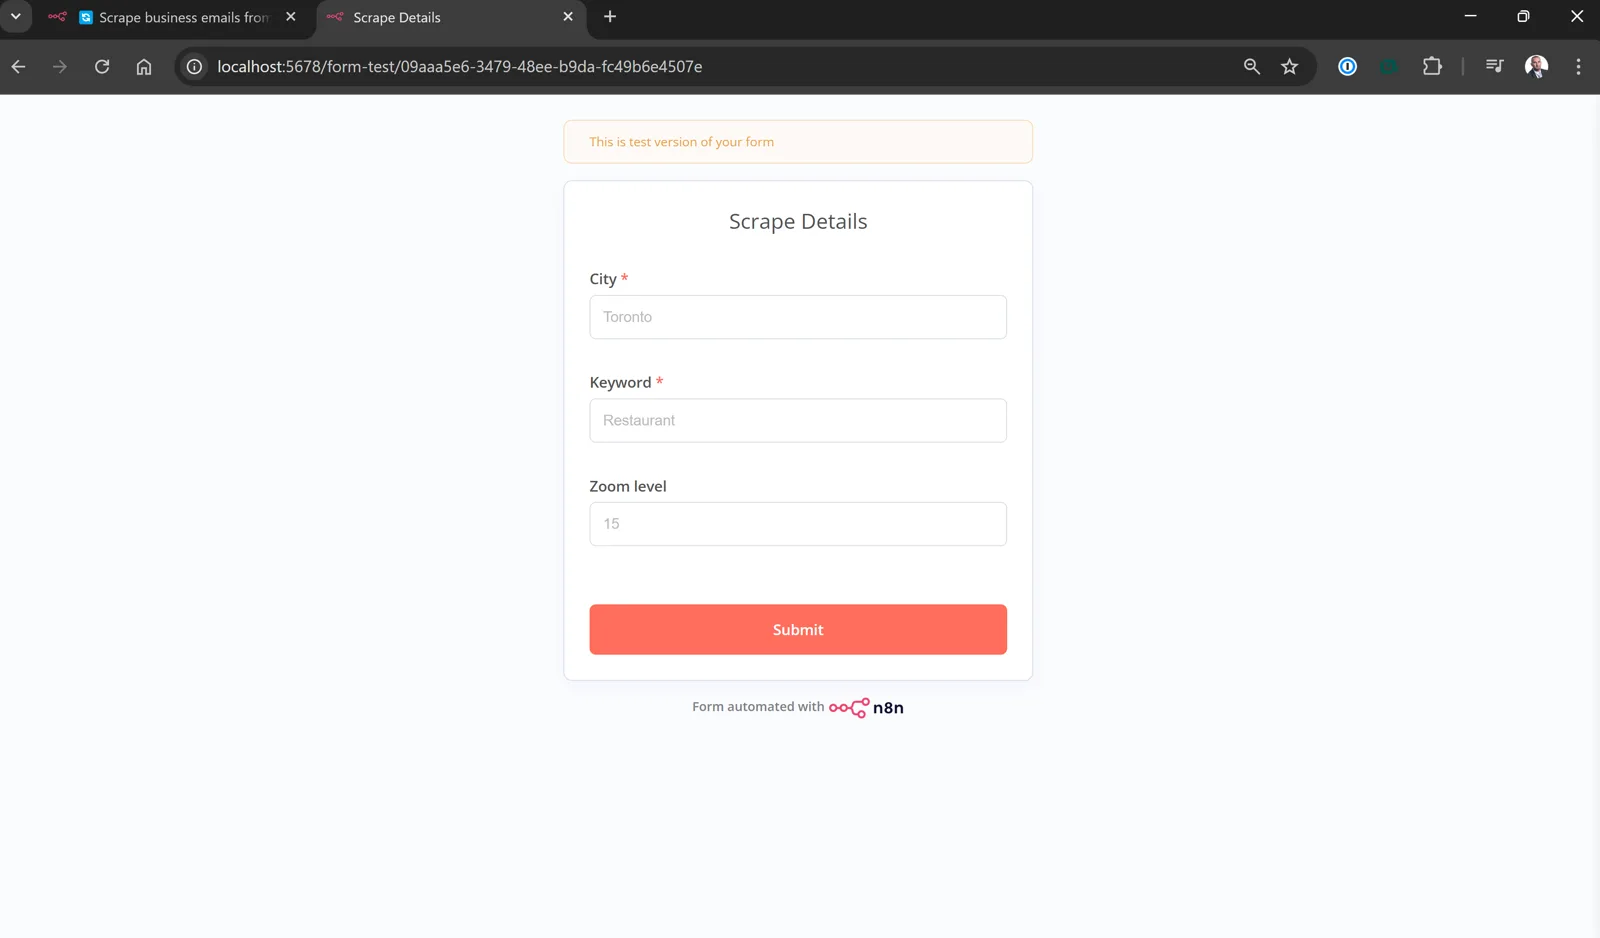Click the browser back arrow
Viewport: 1600px width, 938px height.
click(x=18, y=66)
